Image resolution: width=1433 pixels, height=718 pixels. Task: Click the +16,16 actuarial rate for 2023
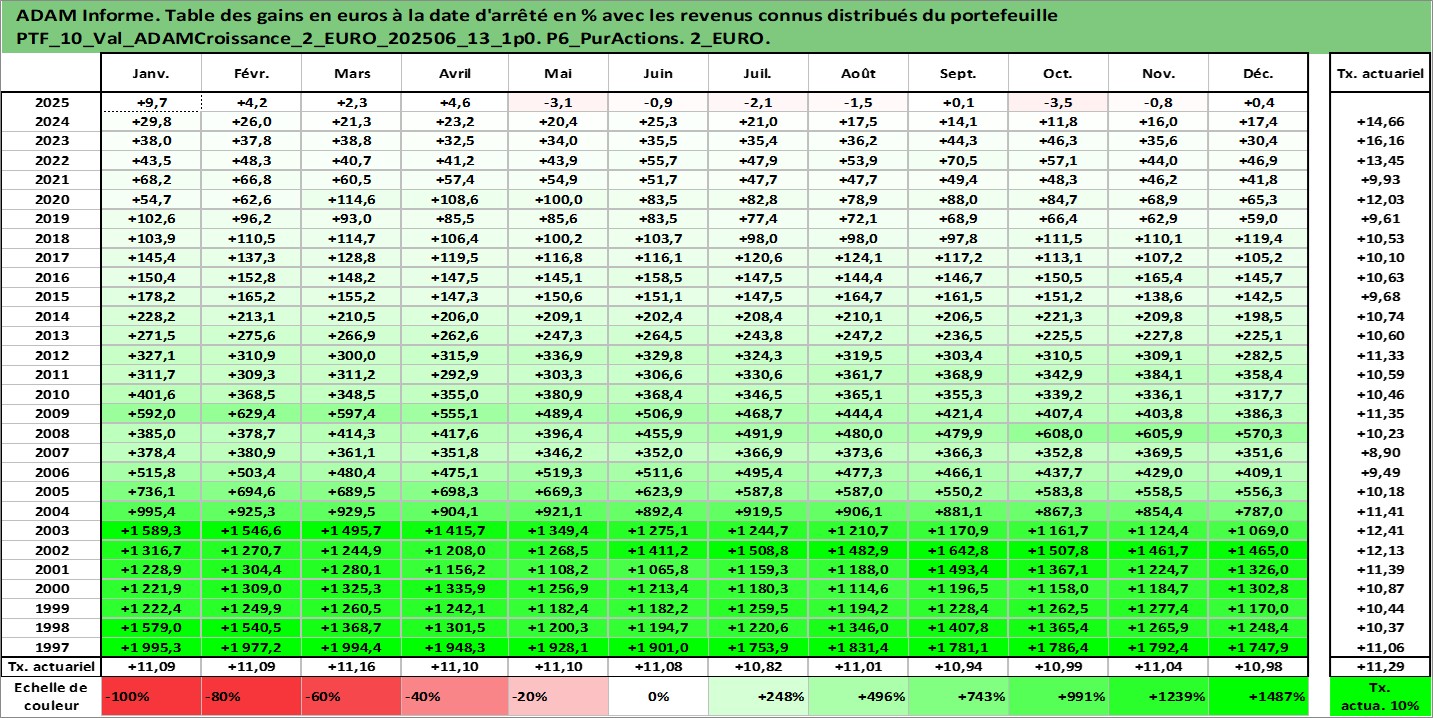1381,141
